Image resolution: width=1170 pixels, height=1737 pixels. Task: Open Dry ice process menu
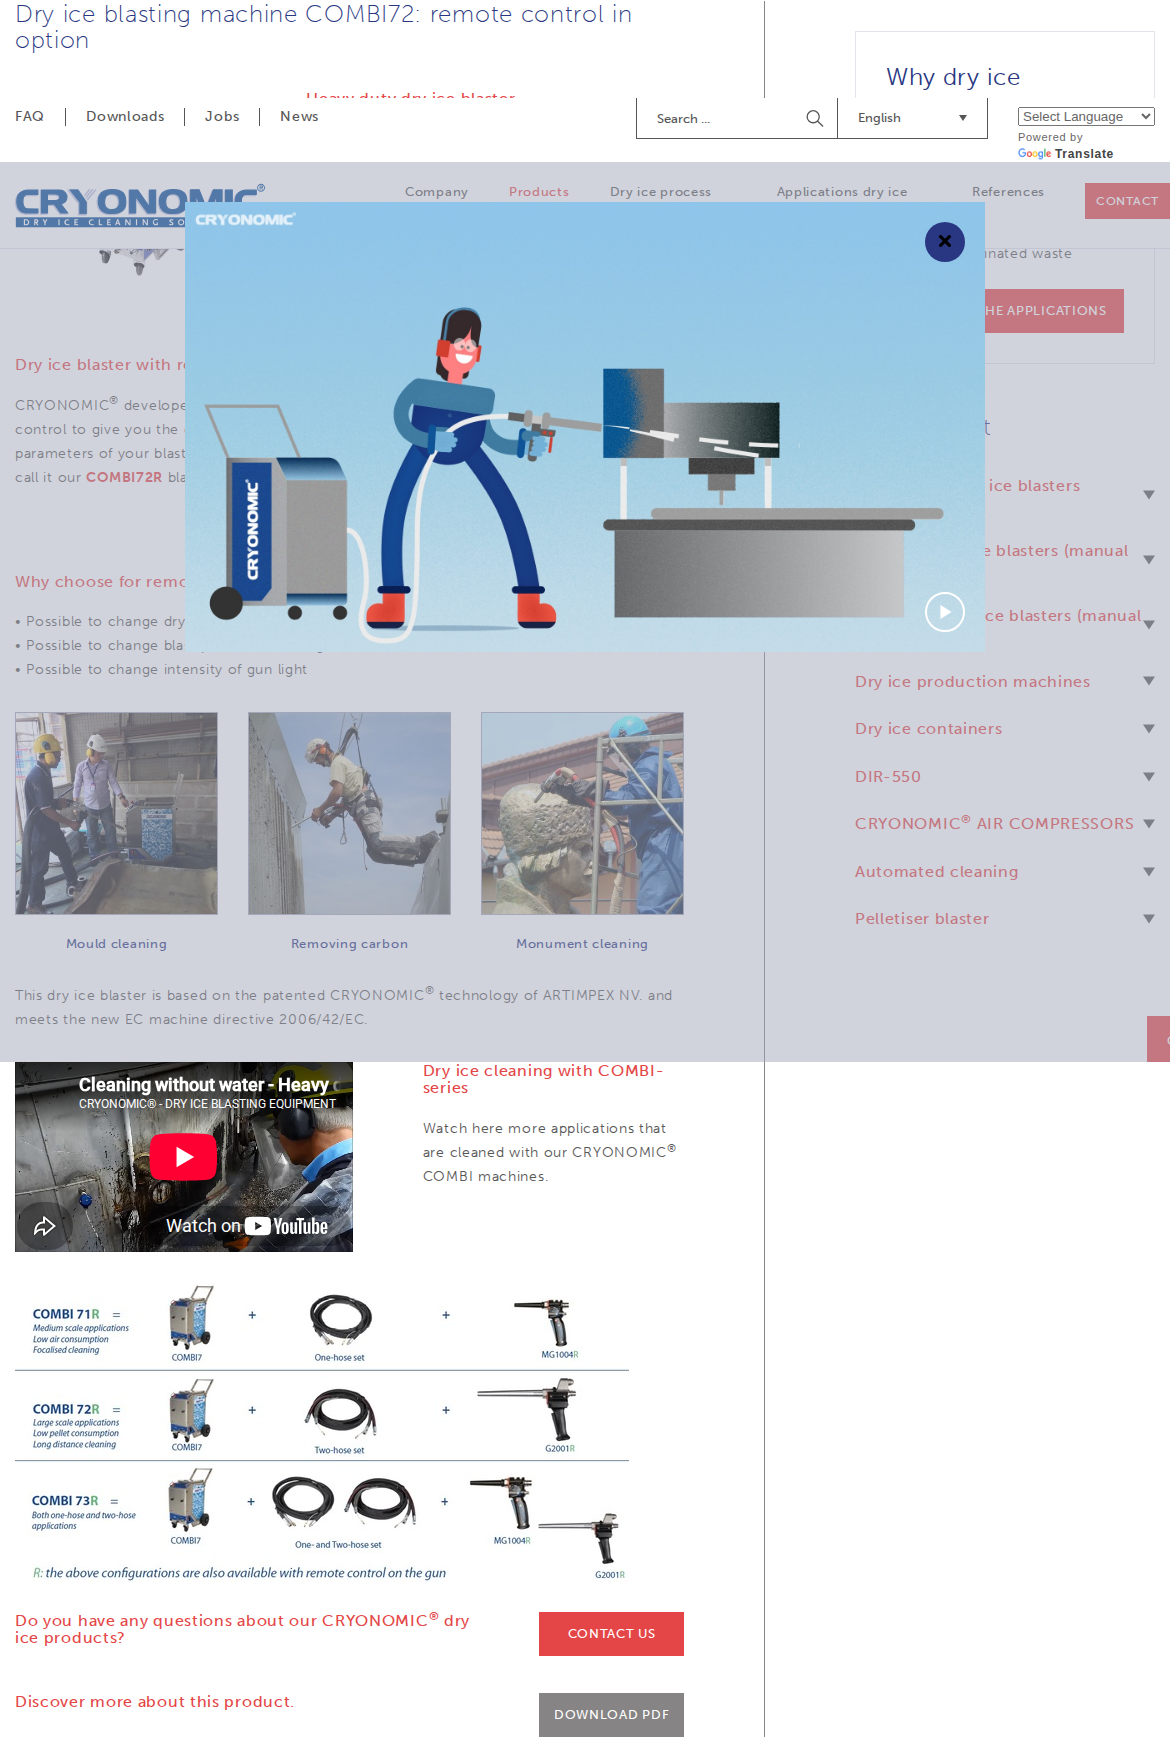pos(660,192)
